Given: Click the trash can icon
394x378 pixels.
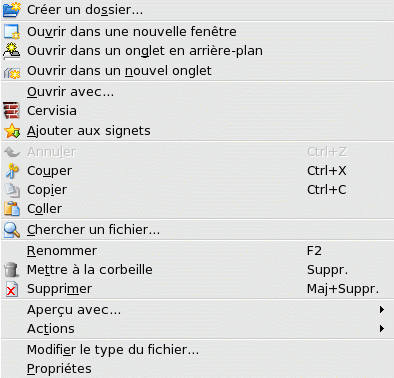Looking at the screenshot, I should tap(12, 270).
